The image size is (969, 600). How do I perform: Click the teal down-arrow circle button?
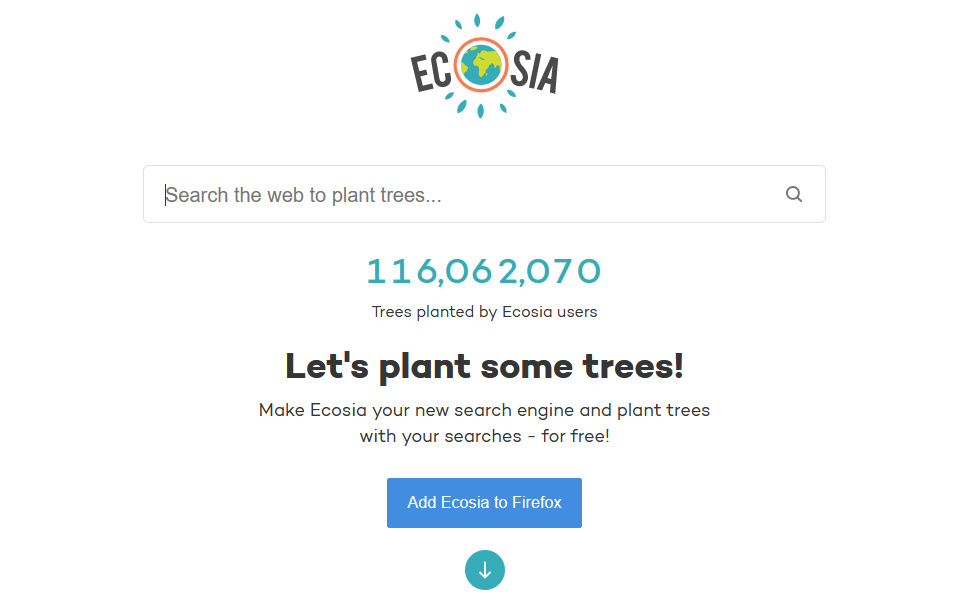[484, 570]
